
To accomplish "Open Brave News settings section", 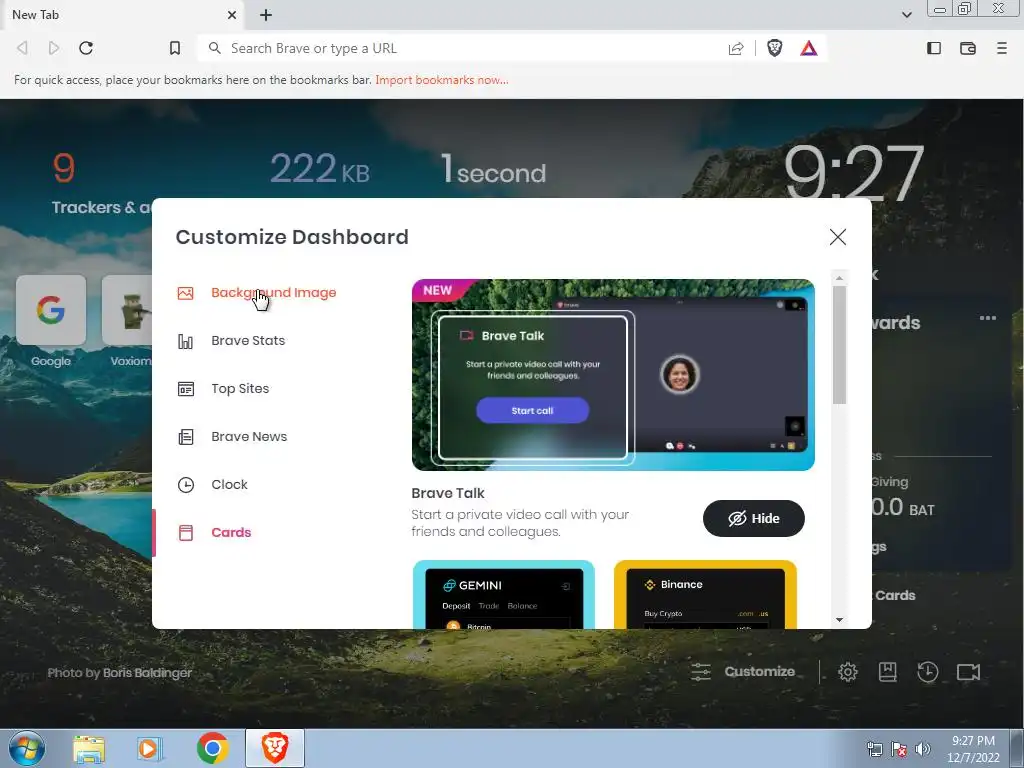I will (249, 437).
